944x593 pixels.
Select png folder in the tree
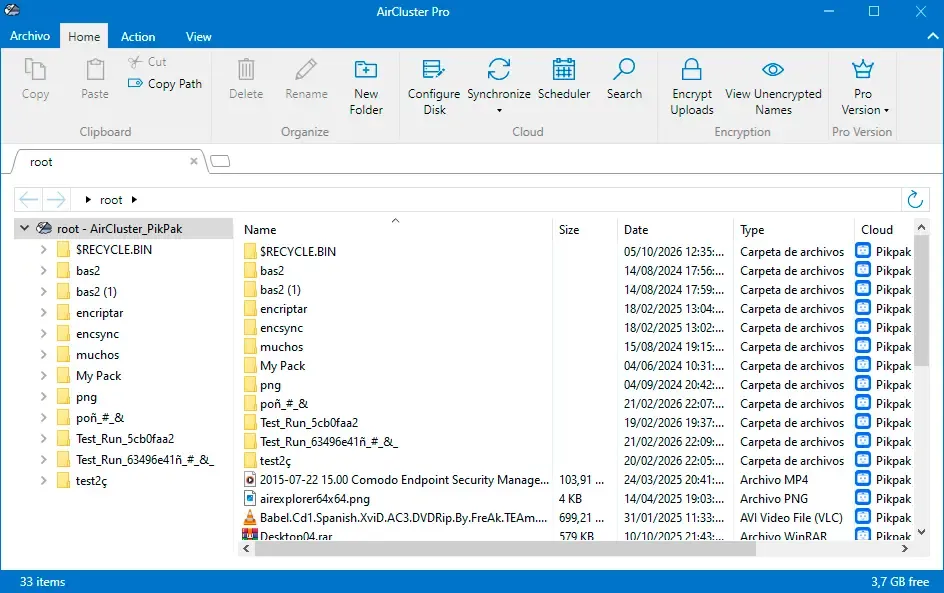pyautogui.click(x=86, y=397)
